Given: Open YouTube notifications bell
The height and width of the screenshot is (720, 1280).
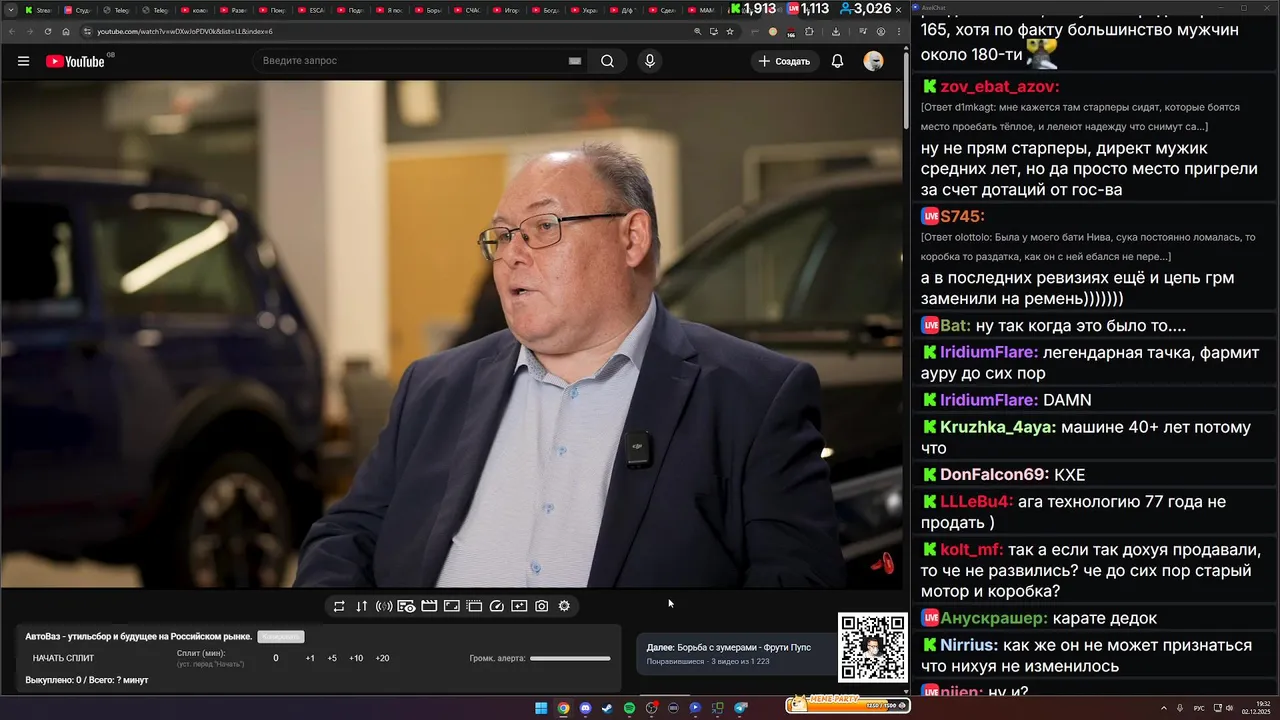Looking at the screenshot, I should (x=838, y=61).
